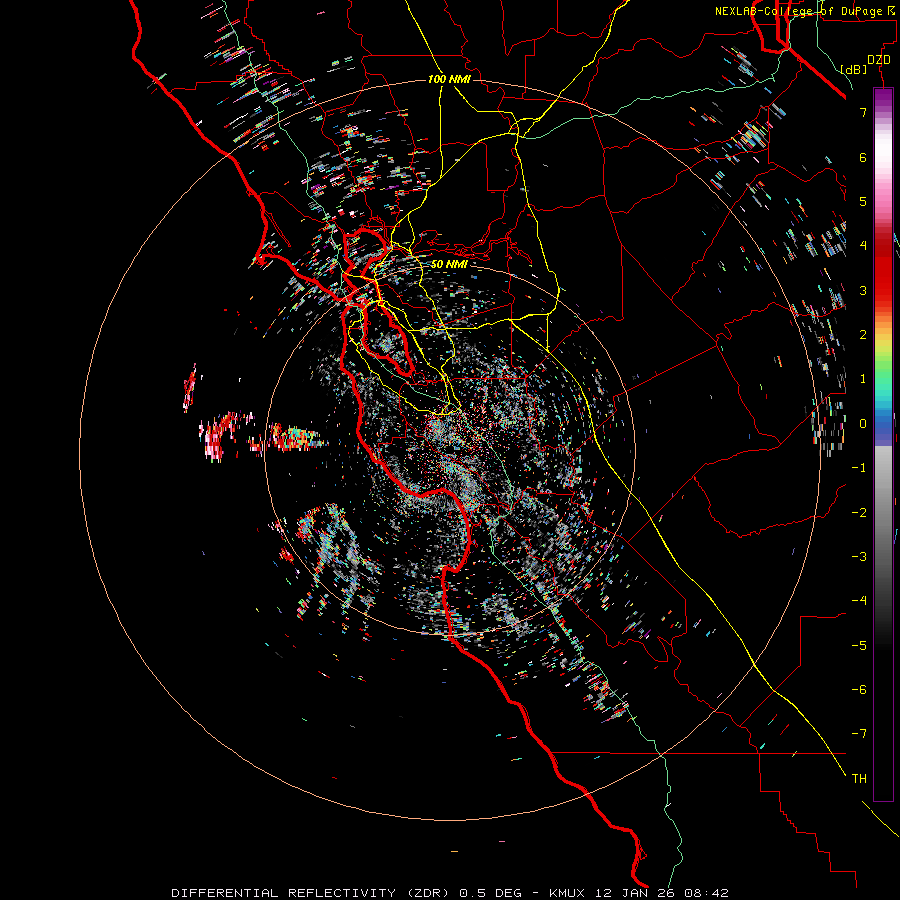This screenshot has width=900, height=900.
Task: Click the "7" value on the dB scale
Action: click(x=863, y=112)
